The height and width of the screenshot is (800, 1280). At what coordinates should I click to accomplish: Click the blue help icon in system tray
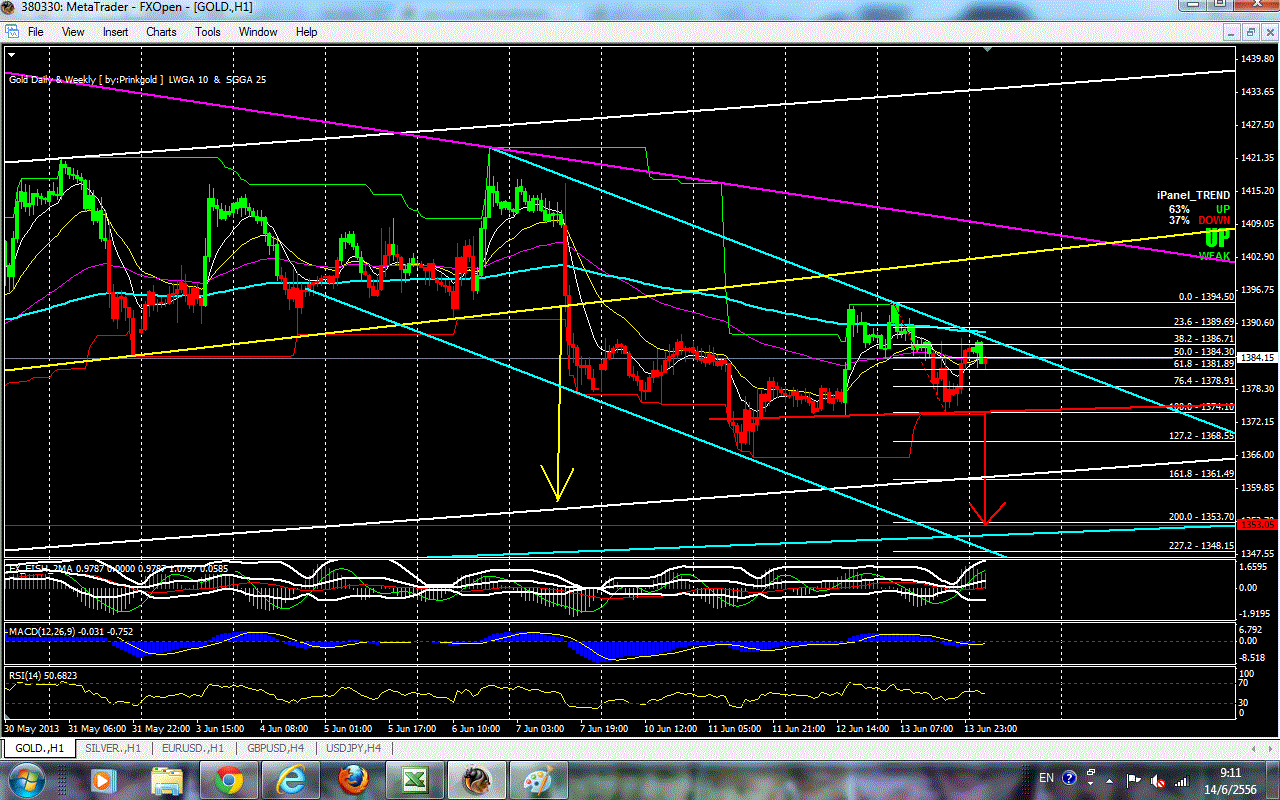tap(1069, 778)
